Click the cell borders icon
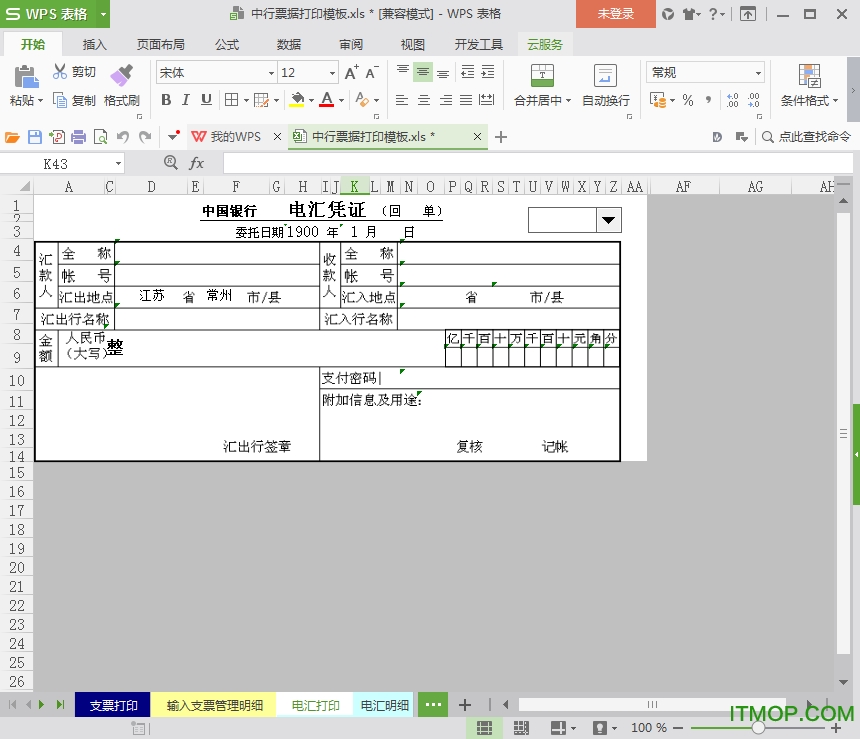This screenshot has height=739, width=860. (231, 100)
